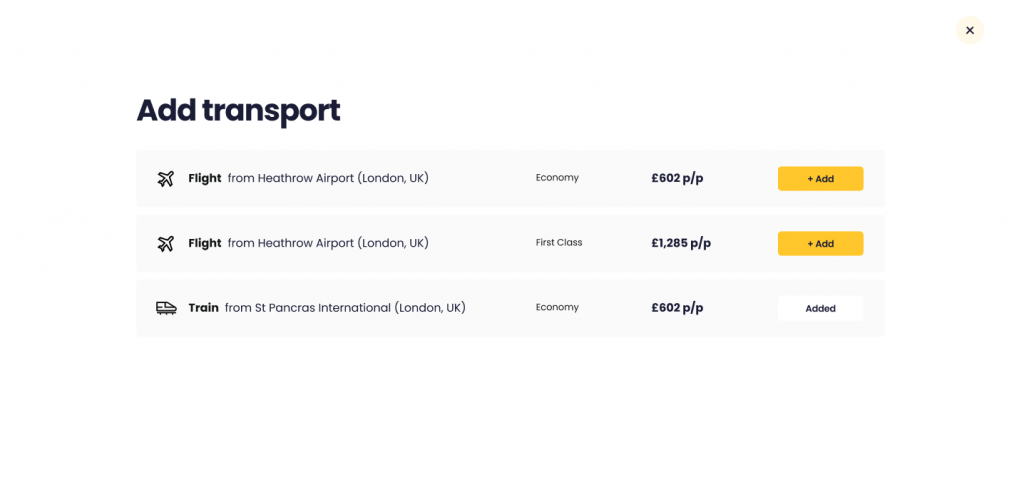1024x490 pixels.
Task: Click the £602 p/p flight price
Action: (x=677, y=178)
